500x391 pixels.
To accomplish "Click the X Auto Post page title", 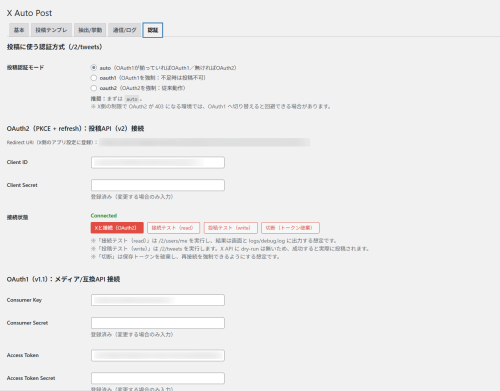I will click(29, 13).
